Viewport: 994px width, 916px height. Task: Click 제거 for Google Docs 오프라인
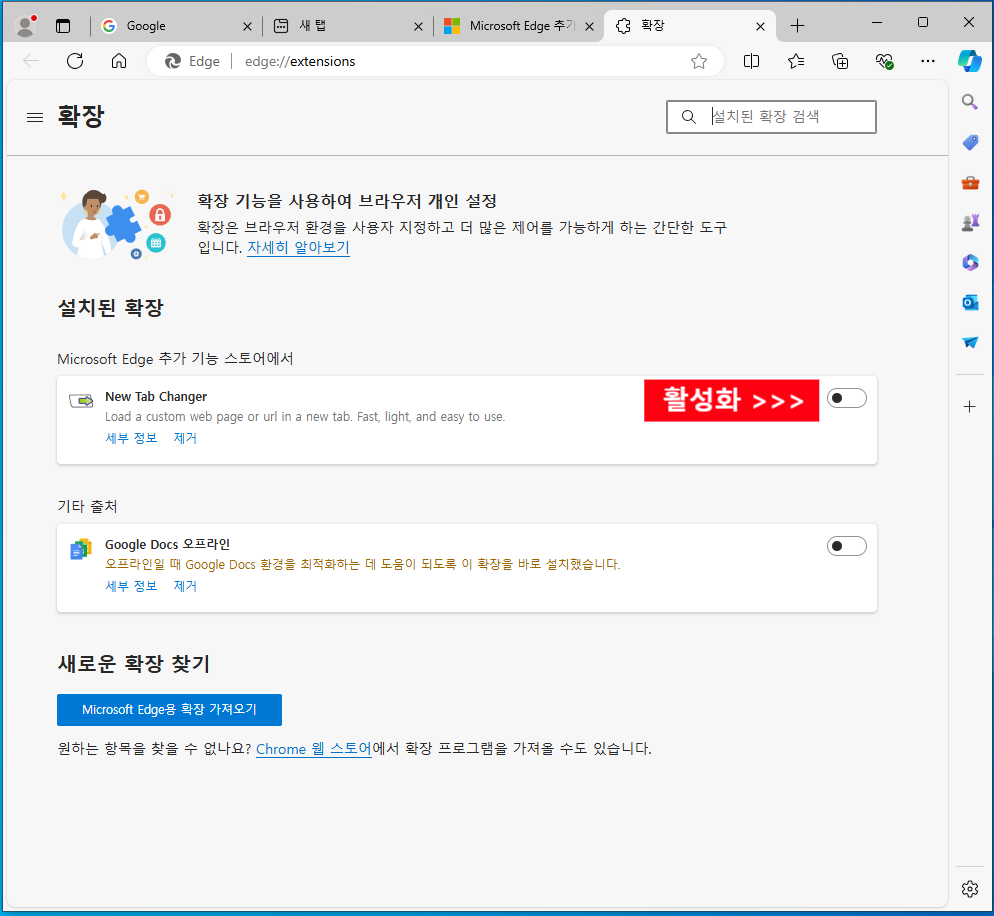tap(185, 586)
